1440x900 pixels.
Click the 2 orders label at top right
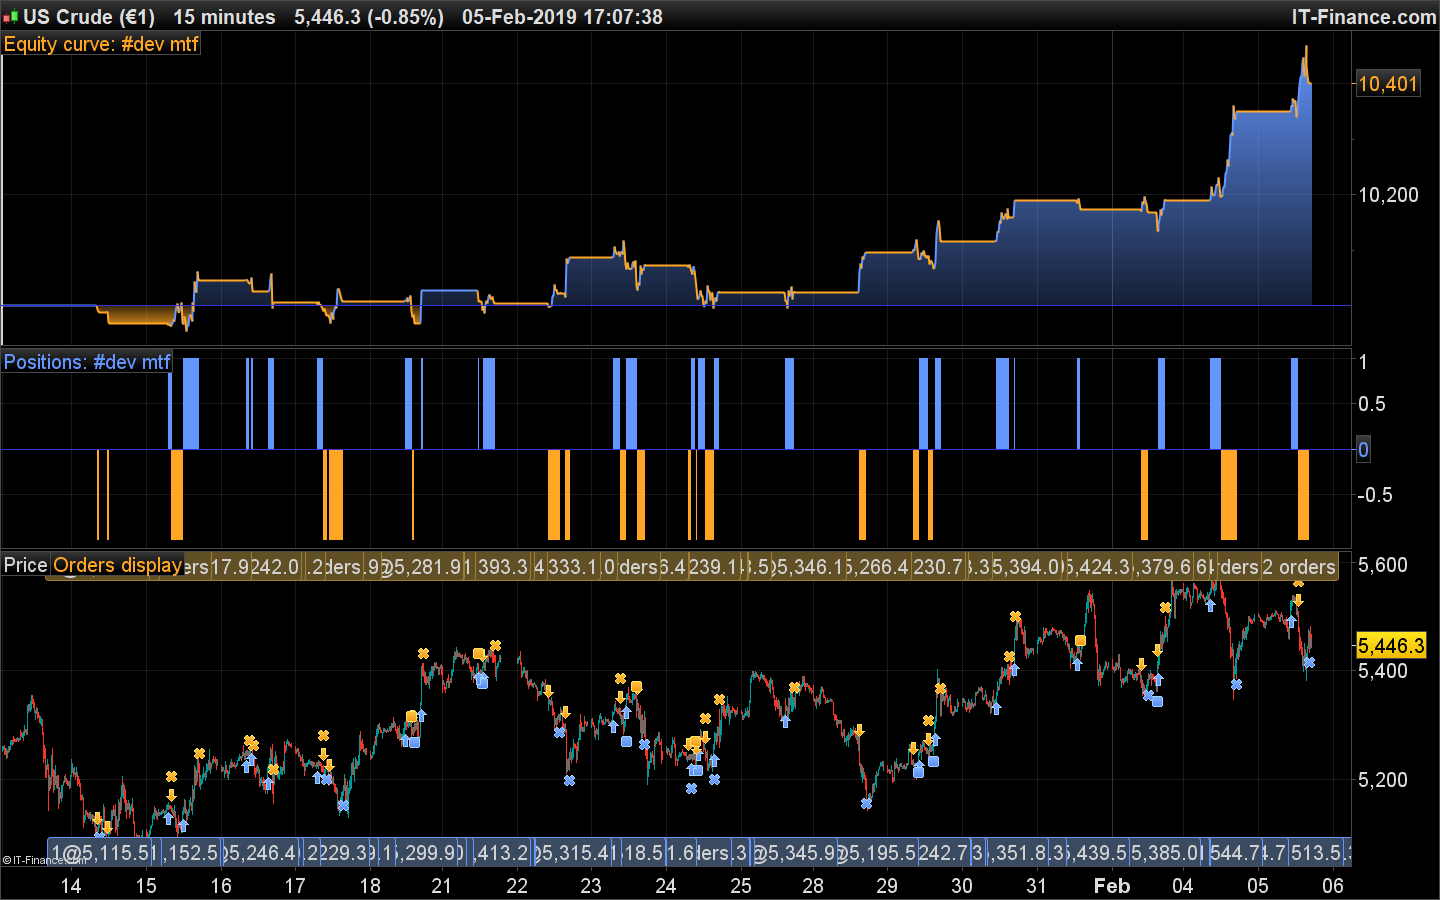(1298, 567)
